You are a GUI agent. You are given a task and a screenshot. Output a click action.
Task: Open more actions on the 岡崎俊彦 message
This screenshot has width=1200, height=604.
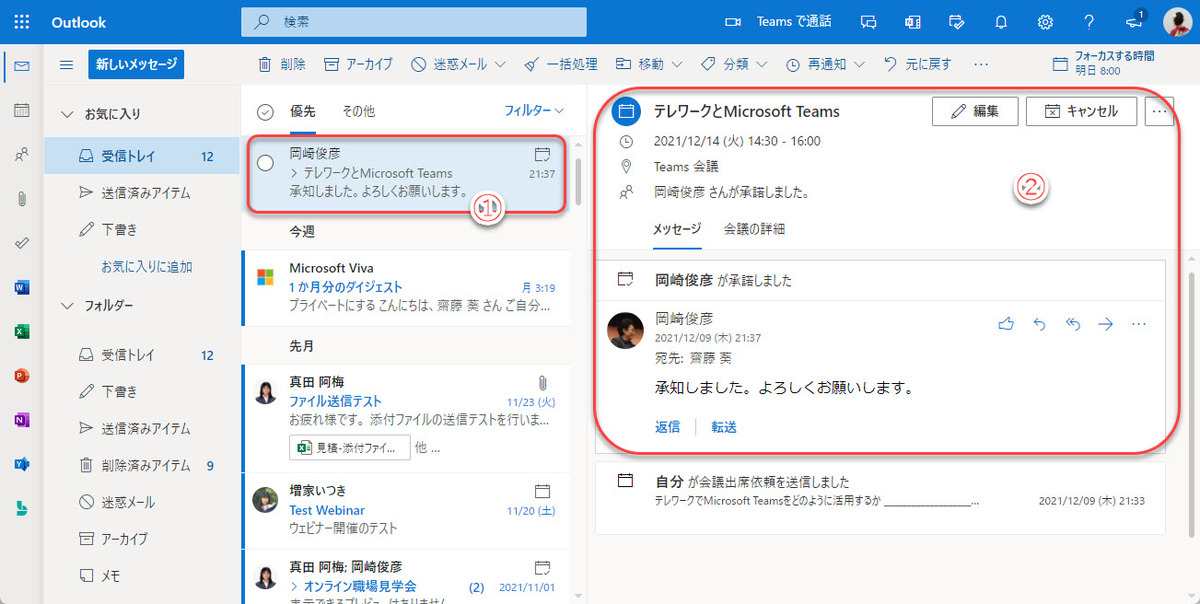click(x=1138, y=324)
